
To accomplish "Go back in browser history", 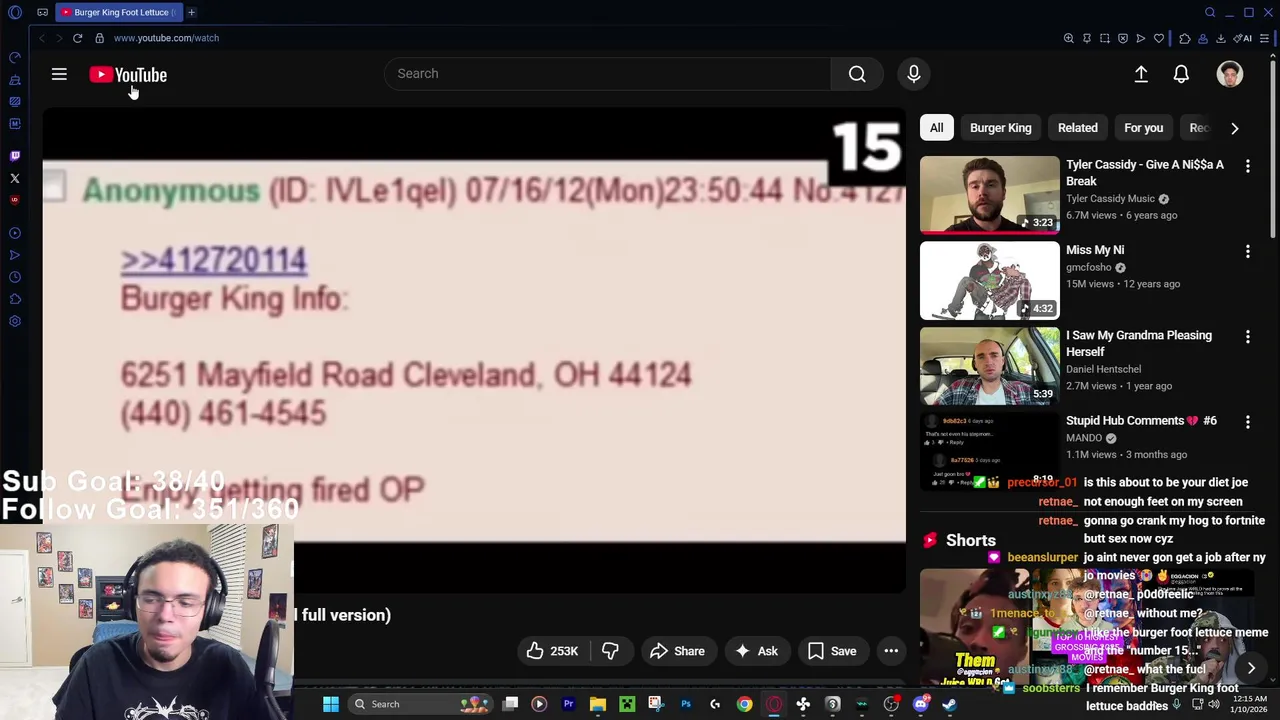I will pyautogui.click(x=41, y=38).
